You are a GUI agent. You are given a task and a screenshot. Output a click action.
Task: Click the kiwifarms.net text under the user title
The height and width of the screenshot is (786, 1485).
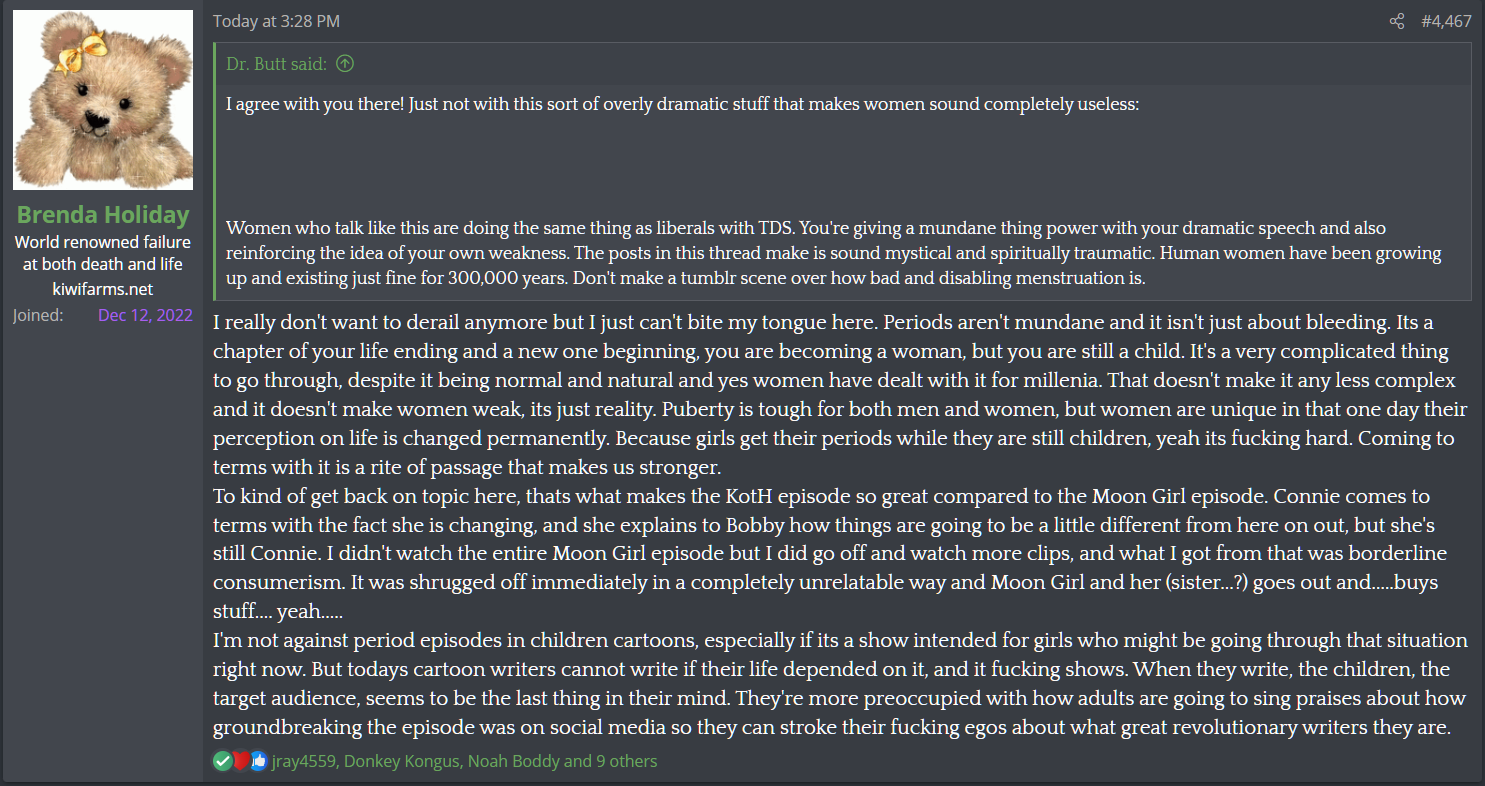click(103, 288)
